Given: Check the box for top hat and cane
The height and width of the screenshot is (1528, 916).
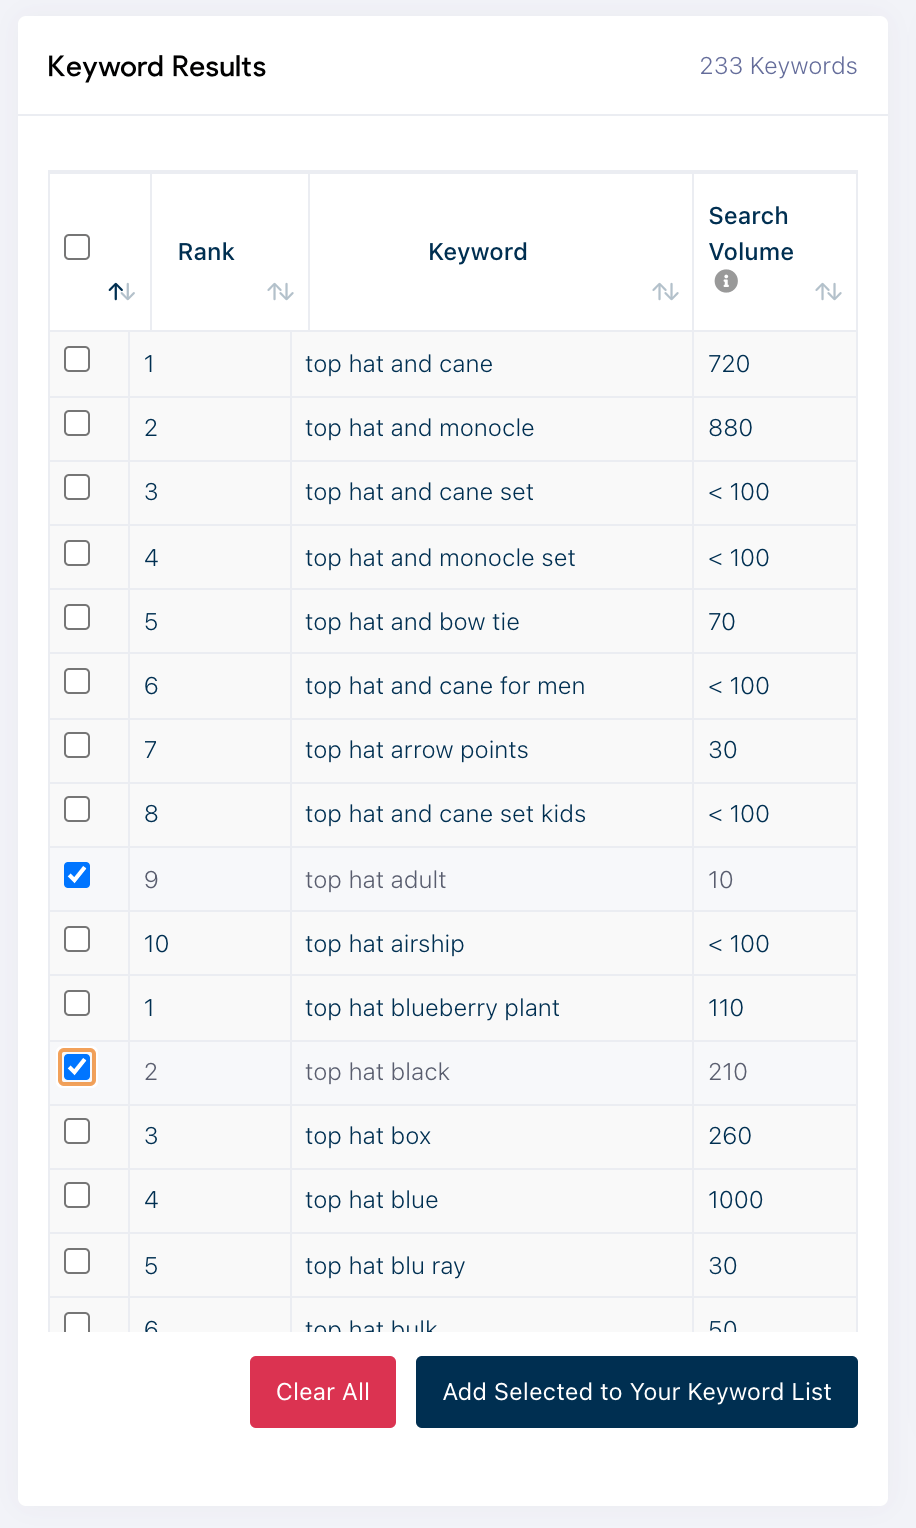Looking at the screenshot, I should click(x=77, y=359).
